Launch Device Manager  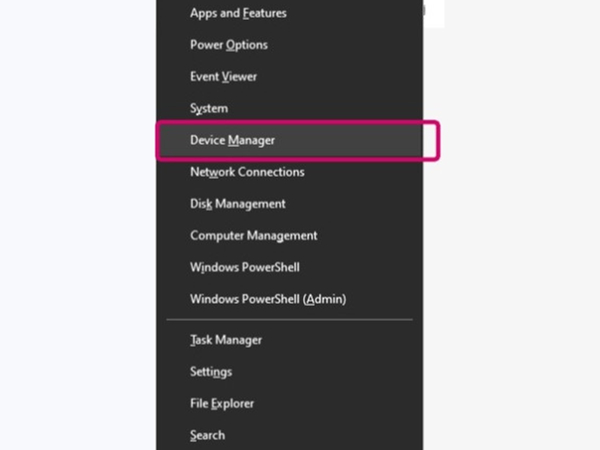pyautogui.click(x=290, y=140)
